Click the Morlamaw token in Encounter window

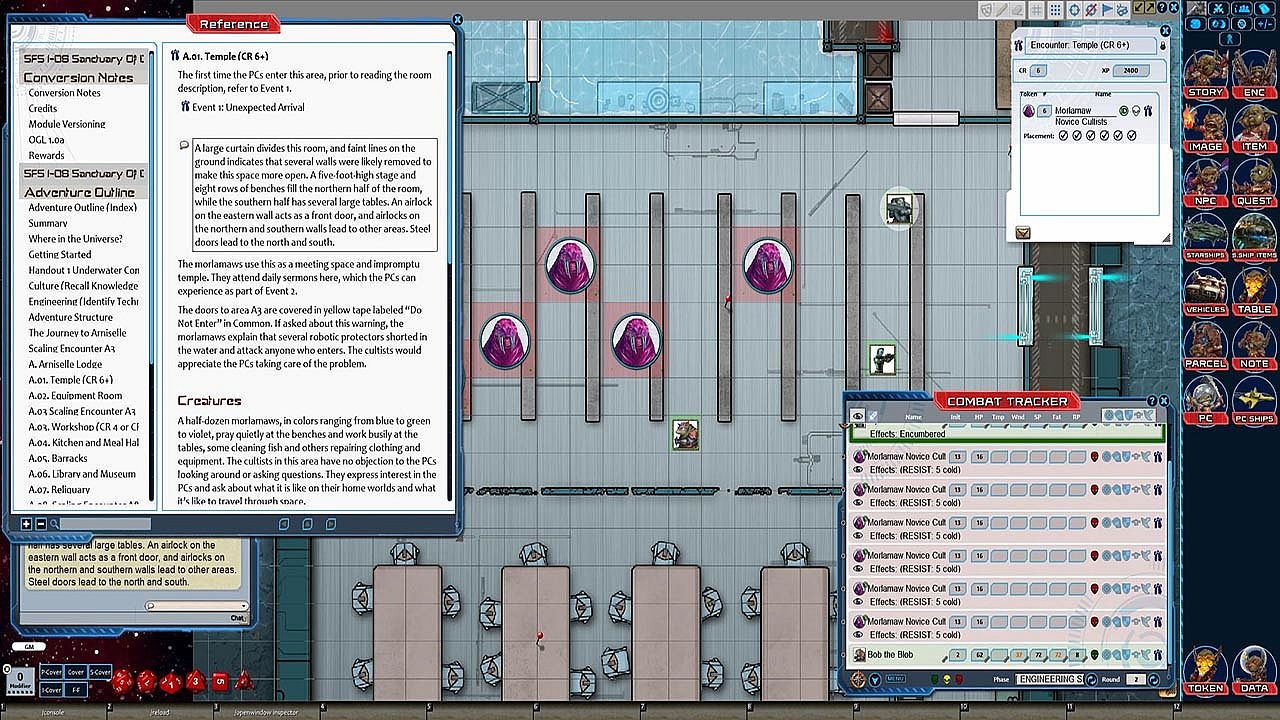click(1028, 111)
